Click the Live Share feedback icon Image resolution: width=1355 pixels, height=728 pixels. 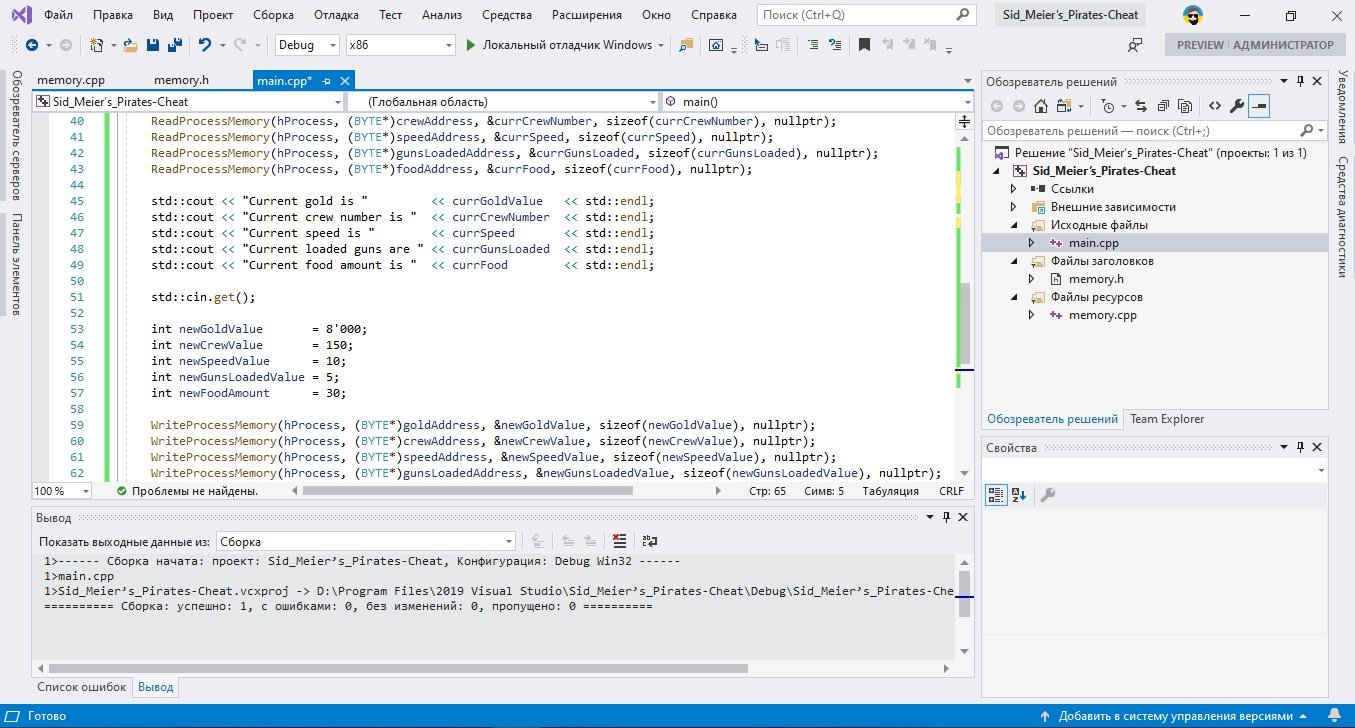pyautogui.click(x=1135, y=45)
